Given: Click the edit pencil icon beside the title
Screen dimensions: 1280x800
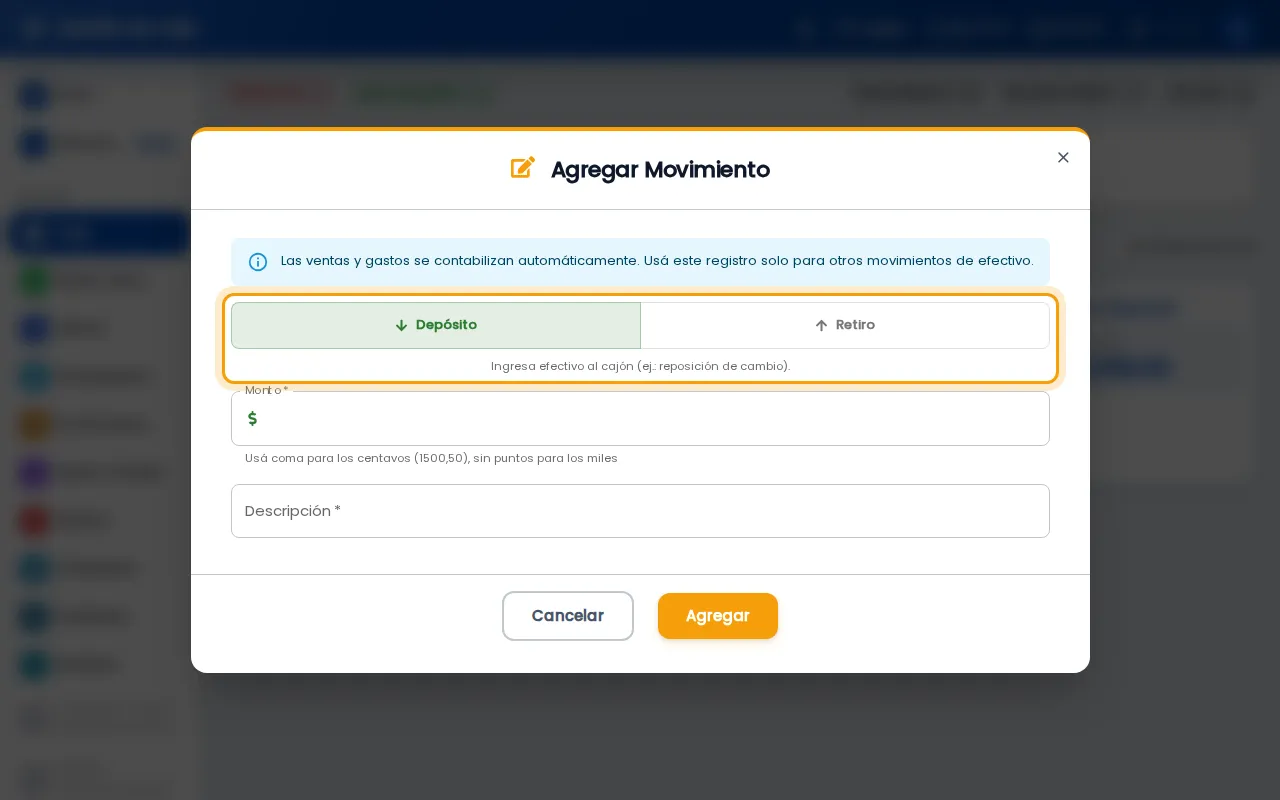Looking at the screenshot, I should coord(523,168).
